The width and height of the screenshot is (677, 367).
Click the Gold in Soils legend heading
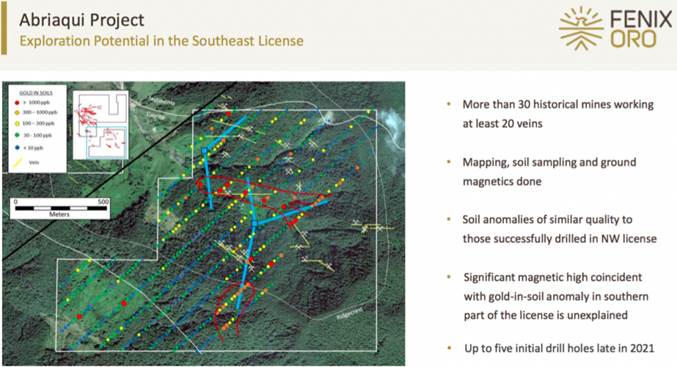tap(36, 93)
